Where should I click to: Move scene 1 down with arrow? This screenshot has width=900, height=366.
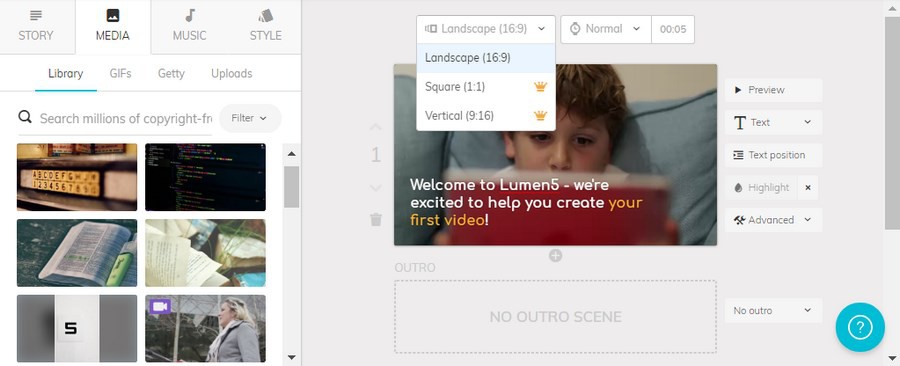[375, 188]
